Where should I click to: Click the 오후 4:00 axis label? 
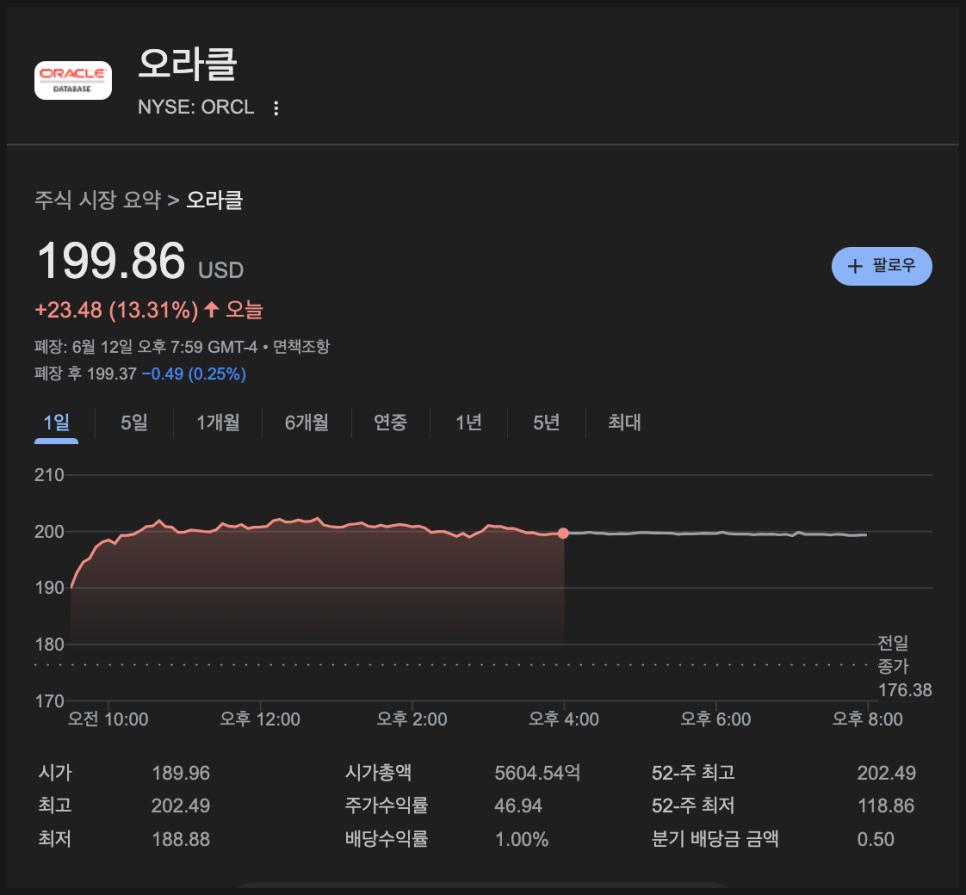pos(564,719)
